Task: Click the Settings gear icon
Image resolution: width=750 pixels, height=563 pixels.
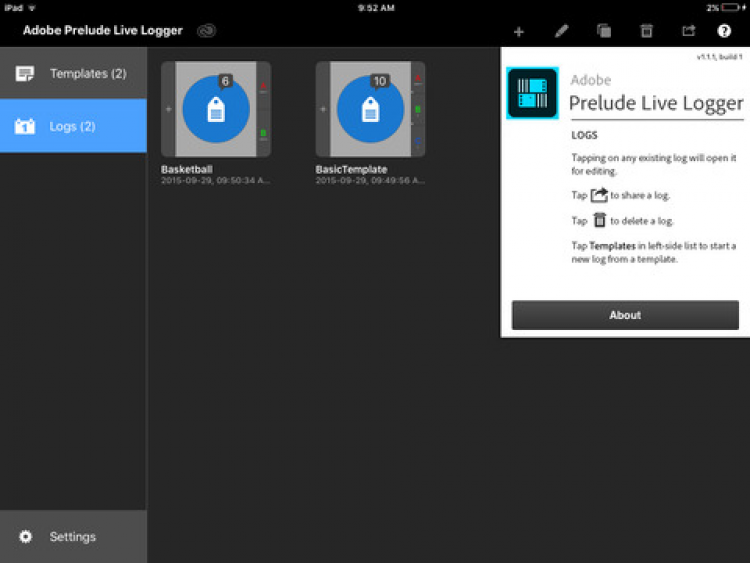Action: (x=25, y=536)
